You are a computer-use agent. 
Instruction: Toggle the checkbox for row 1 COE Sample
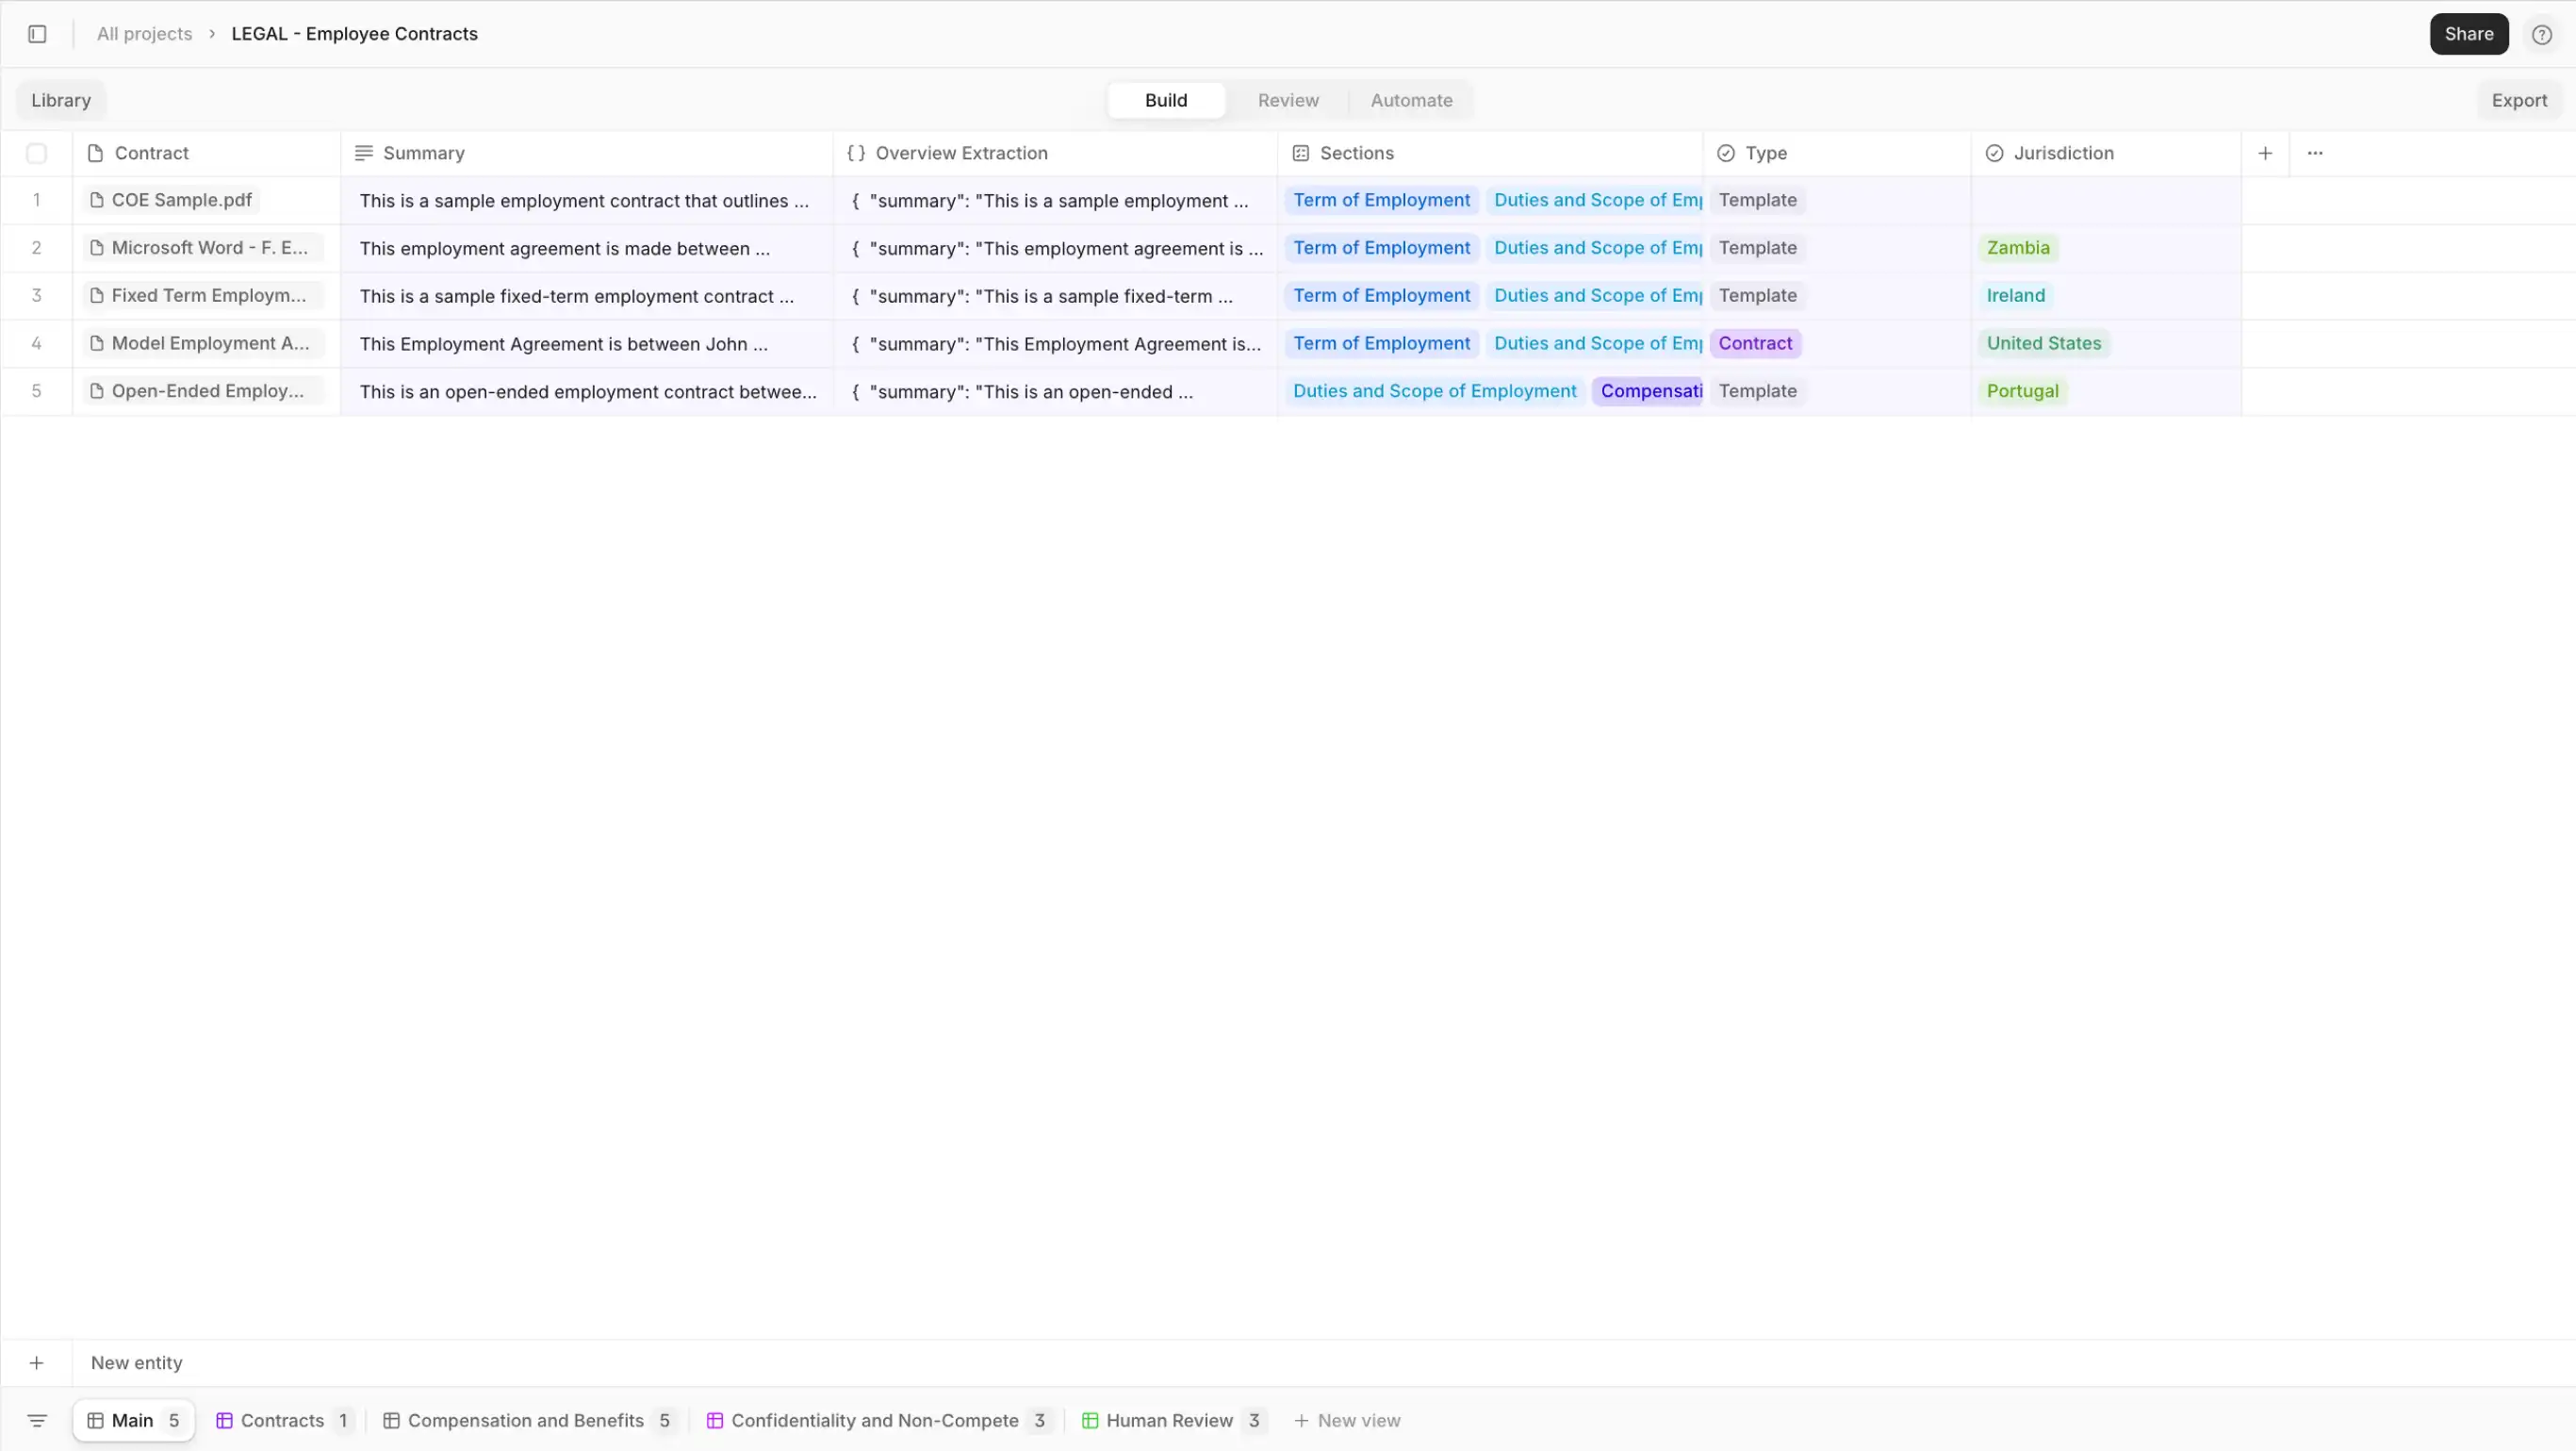click(x=36, y=198)
